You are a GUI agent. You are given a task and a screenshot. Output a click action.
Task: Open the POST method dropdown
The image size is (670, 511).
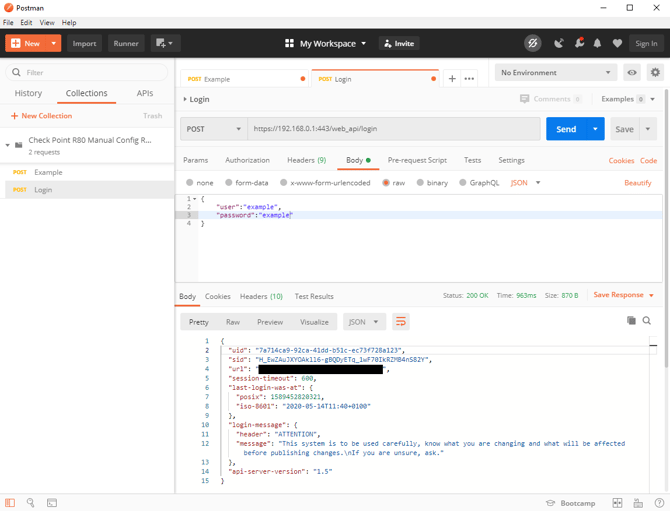click(x=214, y=129)
